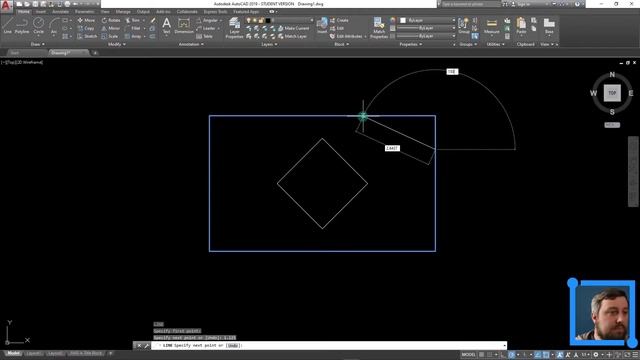Click the Move tool
640x360 pixels.
click(x=86, y=20)
